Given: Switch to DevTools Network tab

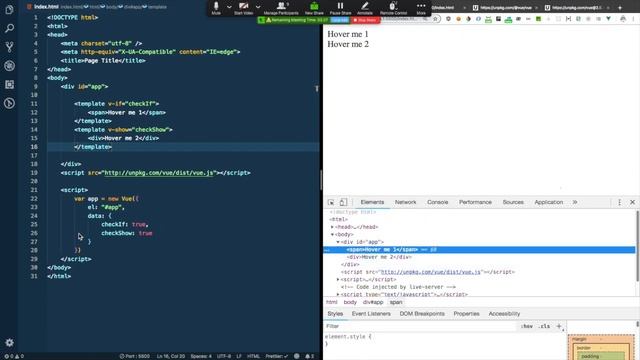Looking at the screenshot, I should click(405, 202).
